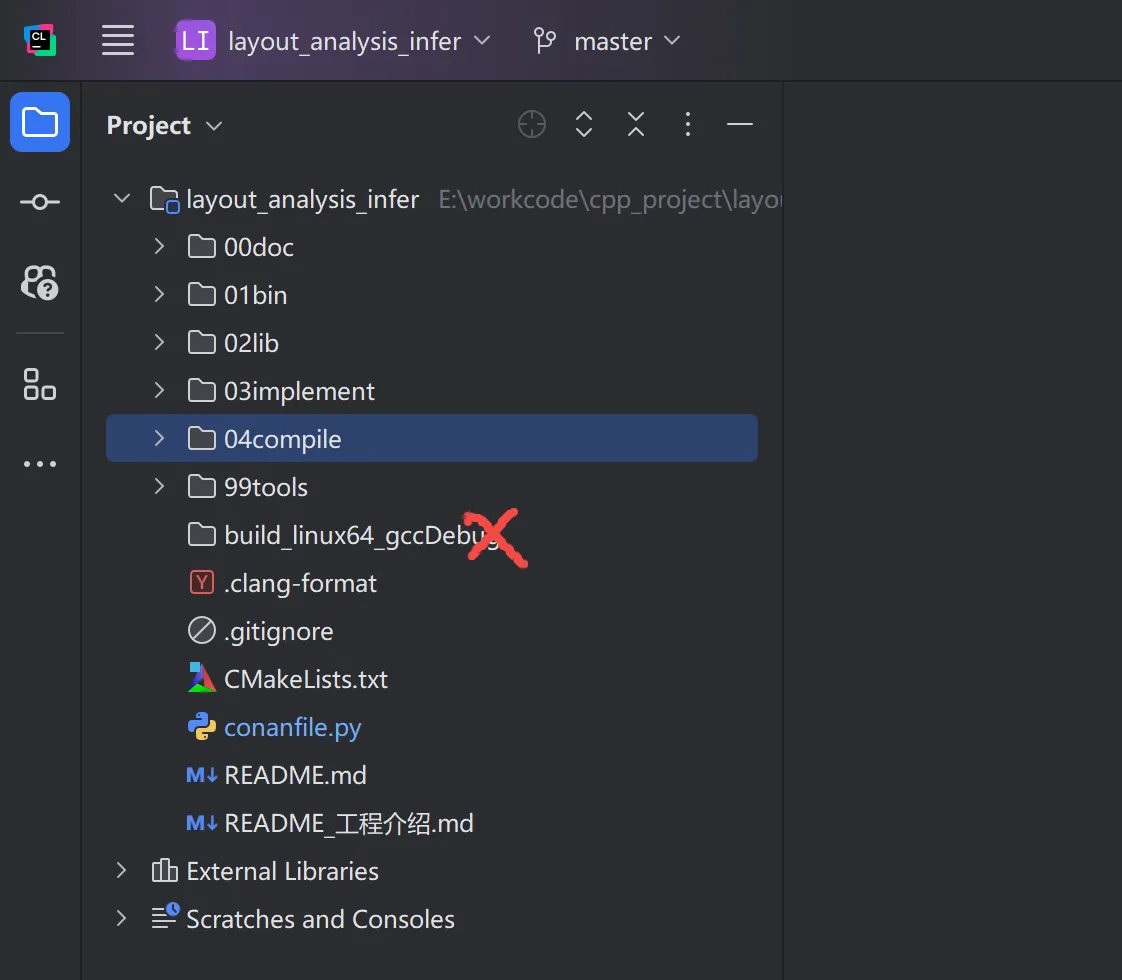Show more tool windows ellipsis

(x=40, y=464)
